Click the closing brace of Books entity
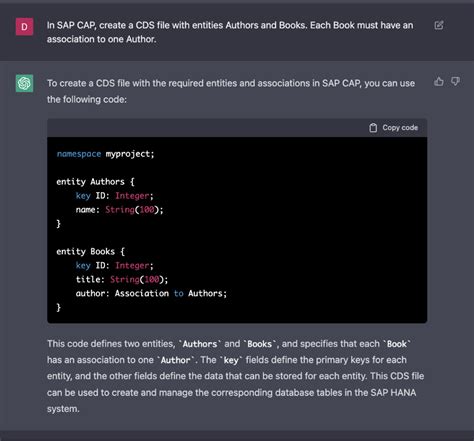 (59, 307)
